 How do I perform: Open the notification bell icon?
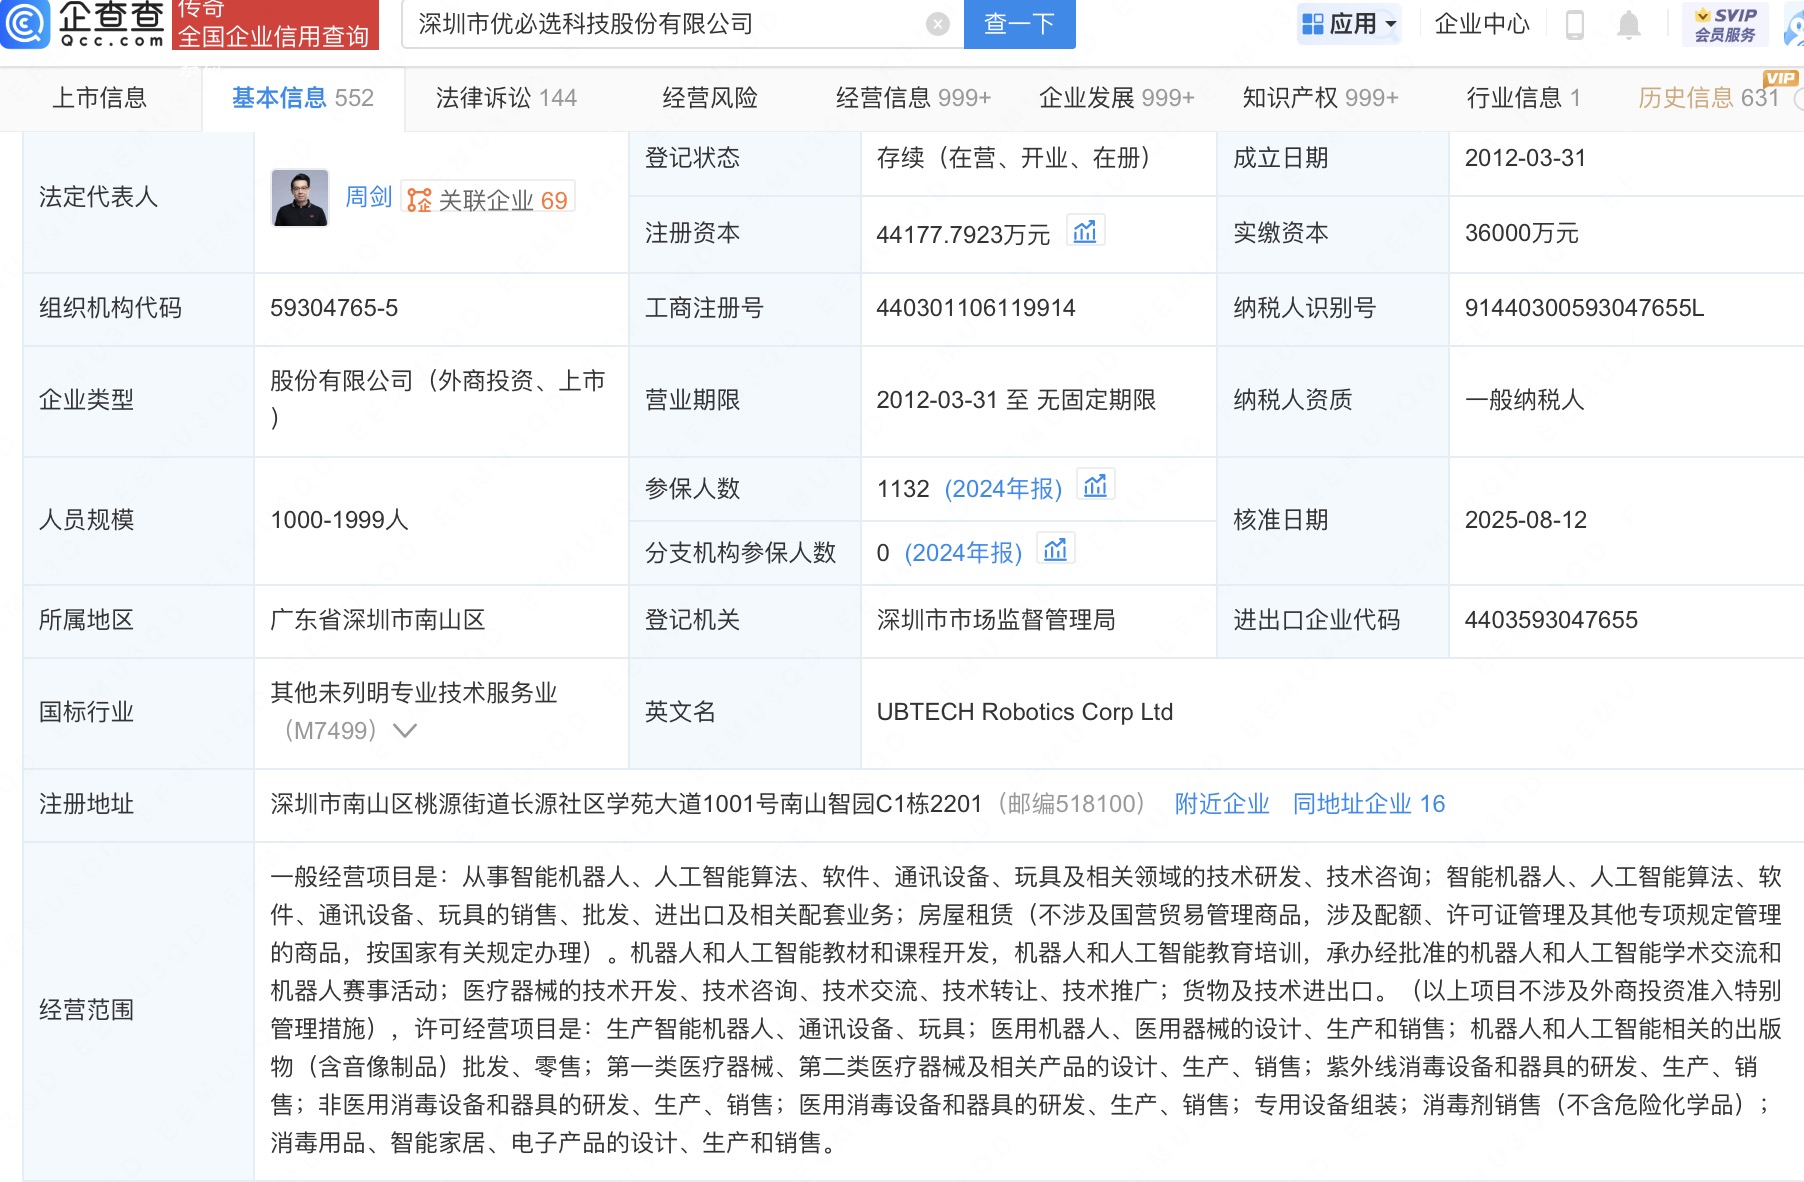click(1629, 24)
